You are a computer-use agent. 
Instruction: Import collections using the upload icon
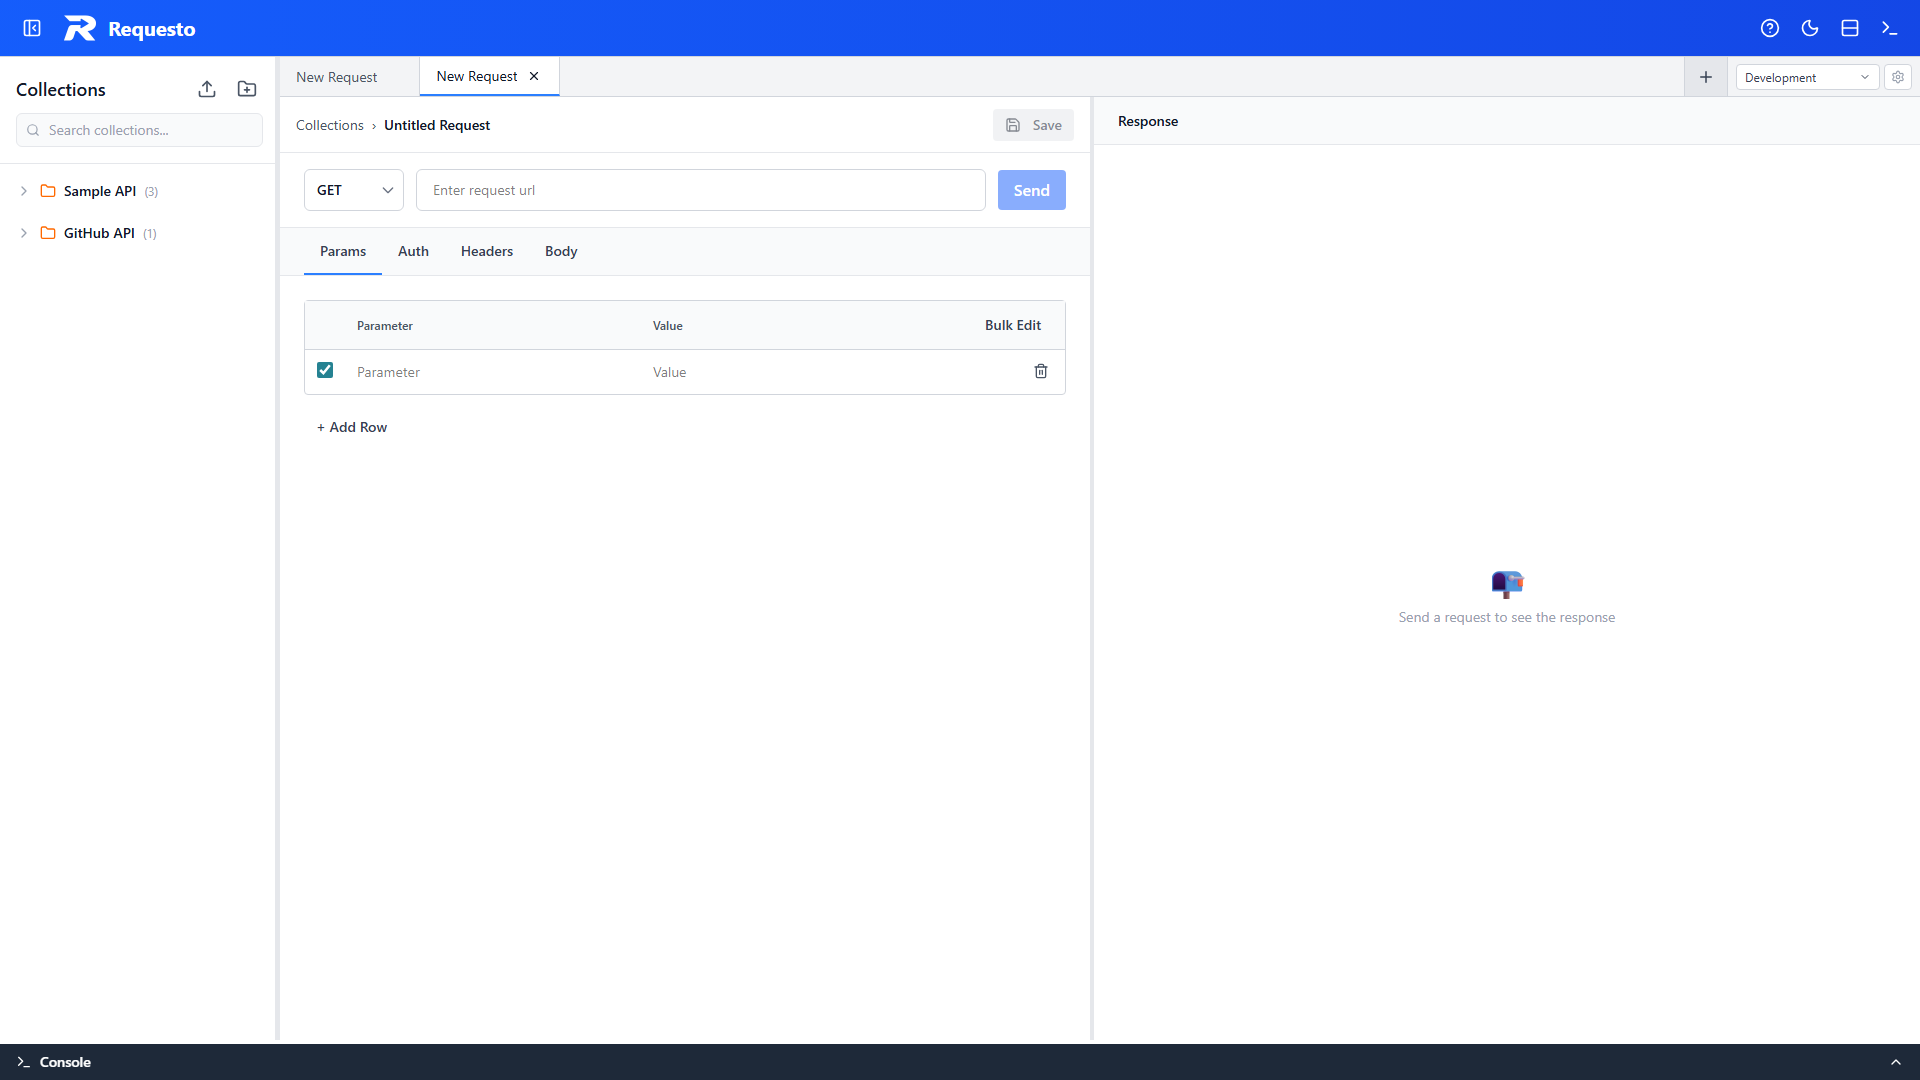pos(207,89)
